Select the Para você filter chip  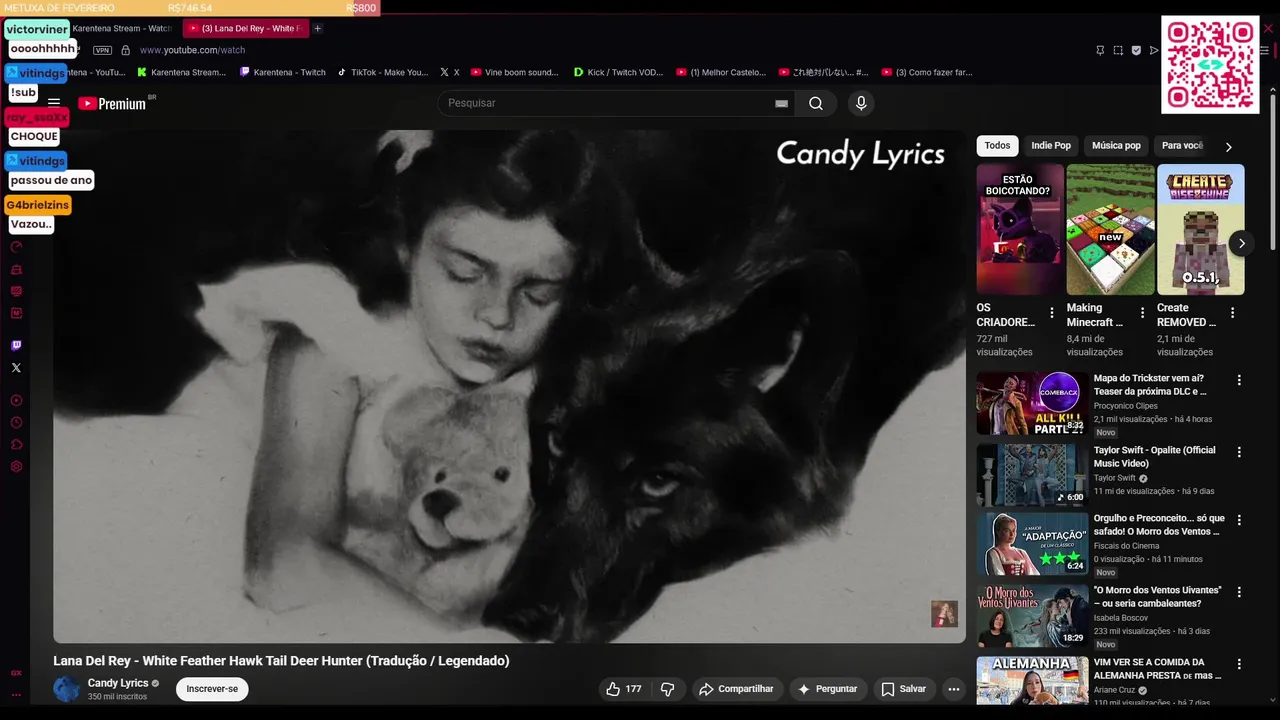coord(1181,146)
